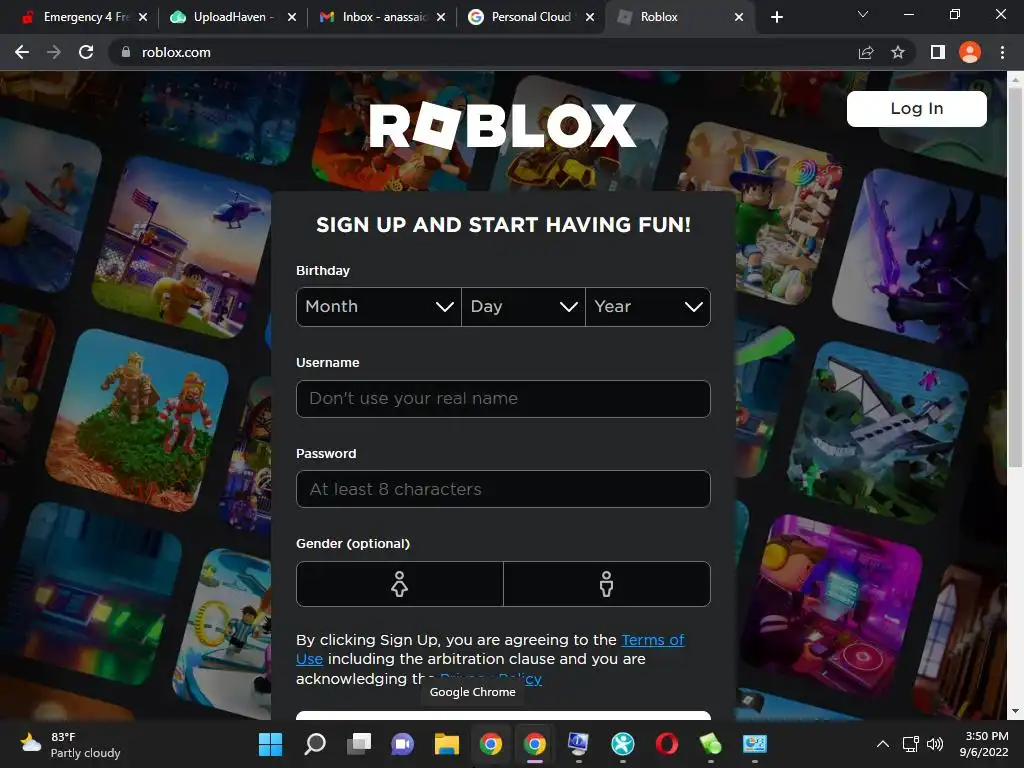Open the weather widget showing 83°F
The width and height of the screenshot is (1024, 768).
pyautogui.click(x=70, y=744)
